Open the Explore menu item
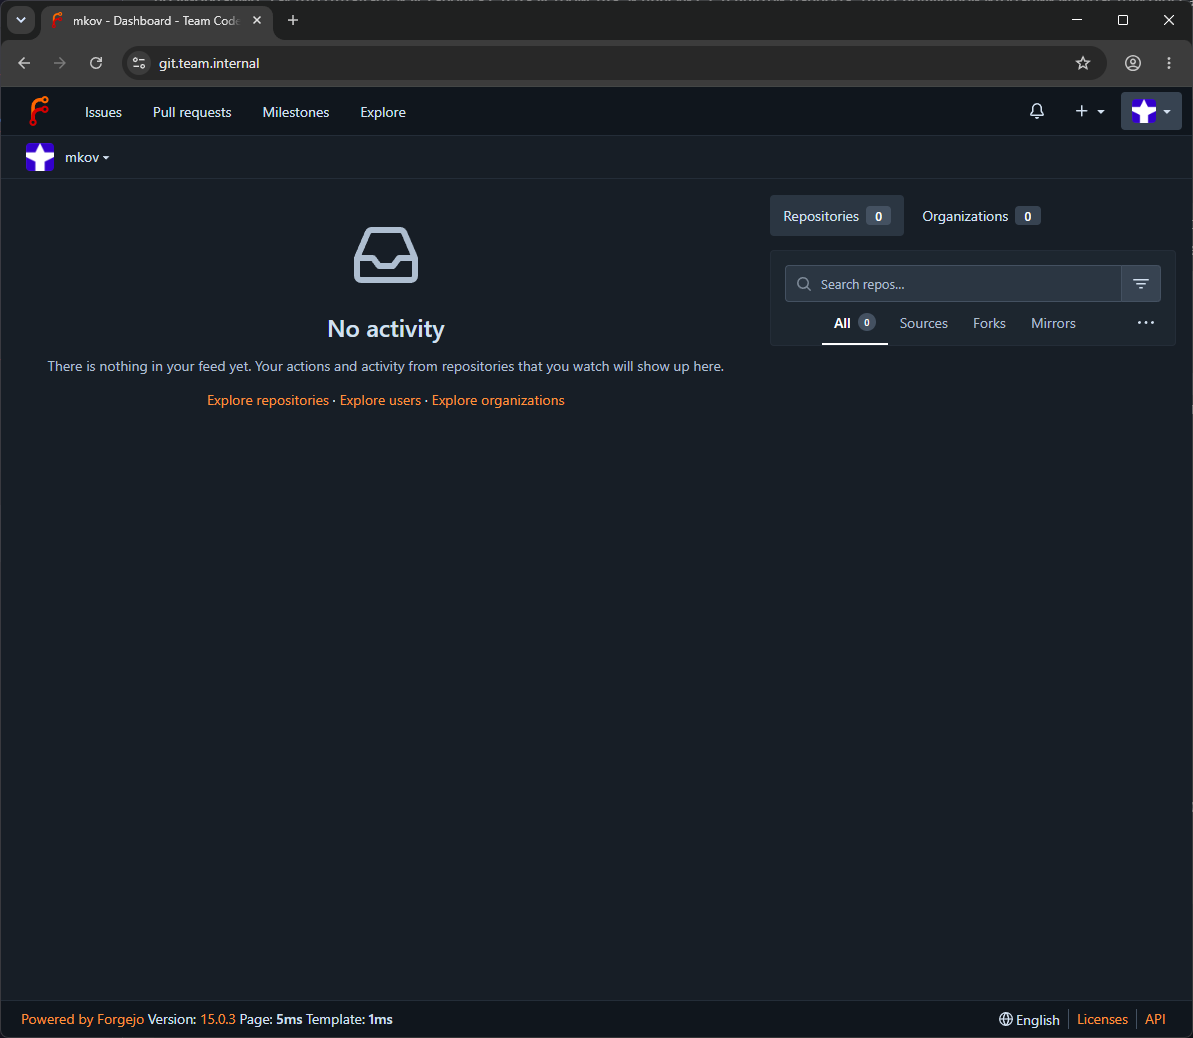This screenshot has height=1038, width=1193. point(383,113)
